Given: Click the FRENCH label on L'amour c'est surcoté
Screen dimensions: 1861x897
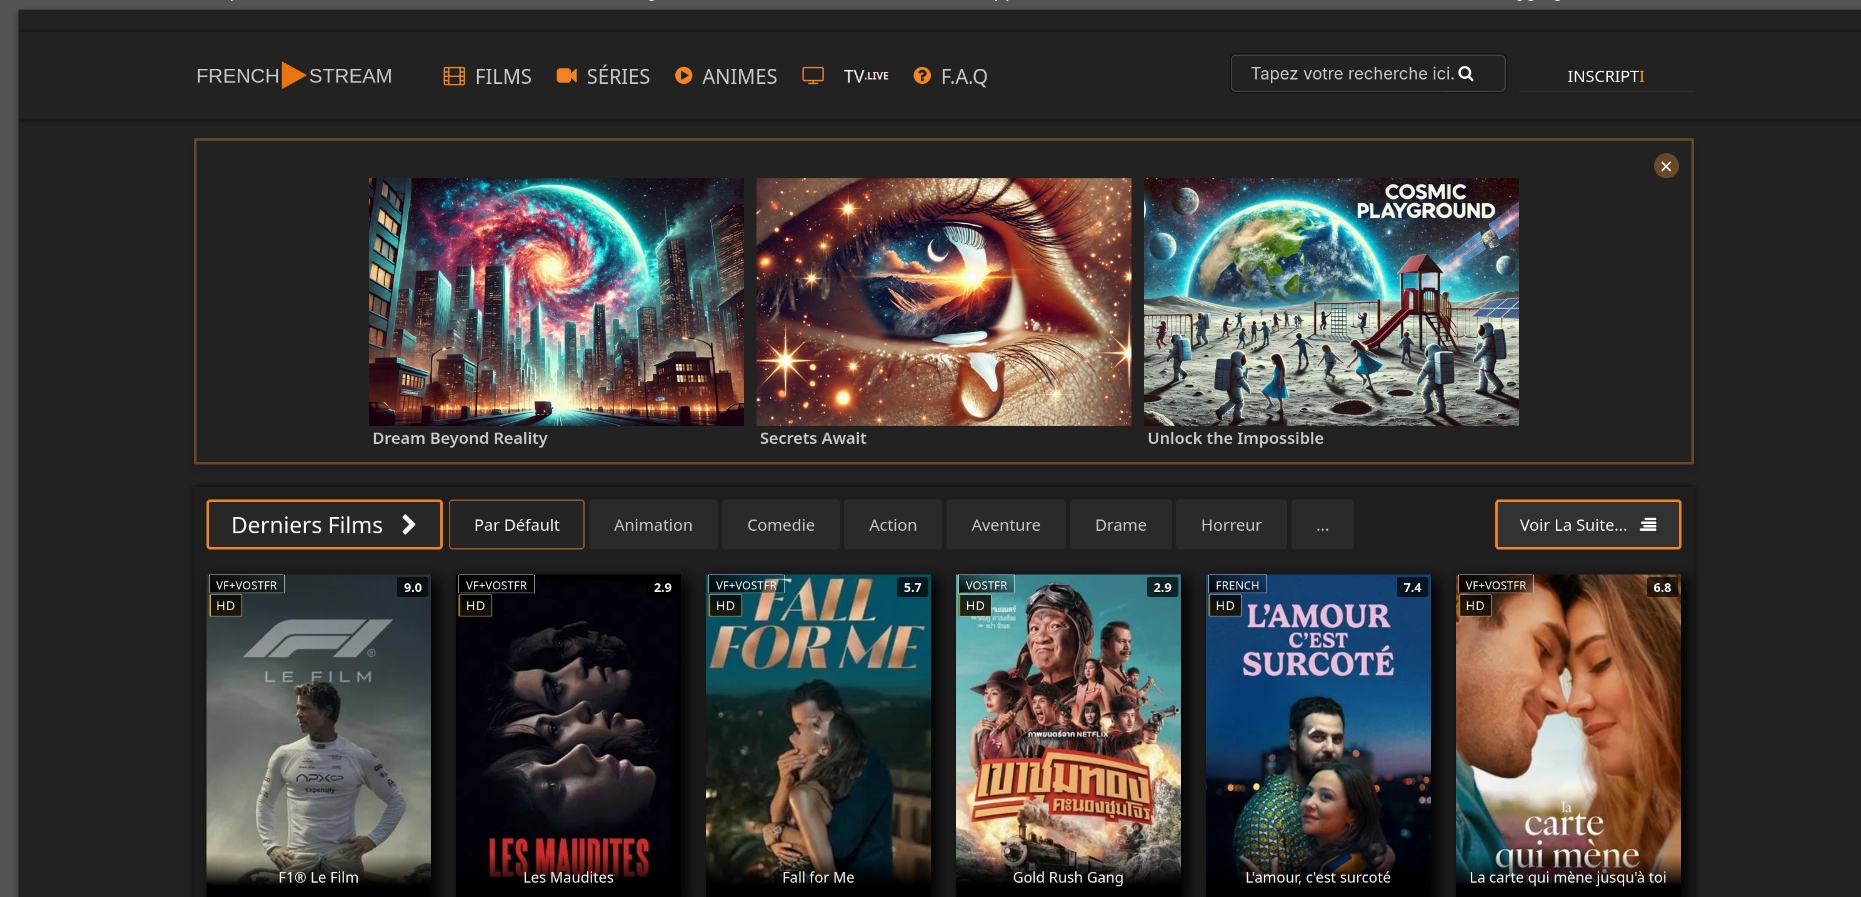Looking at the screenshot, I should coord(1237,585).
